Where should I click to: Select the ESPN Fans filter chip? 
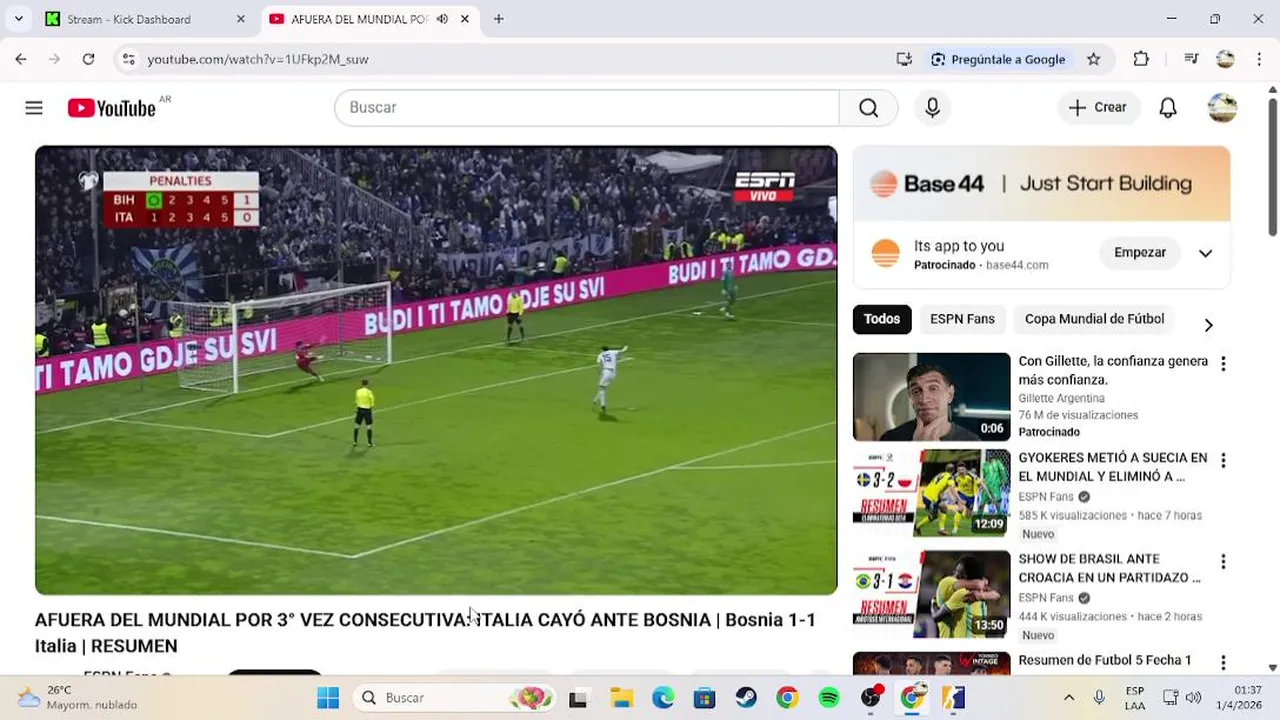962,319
